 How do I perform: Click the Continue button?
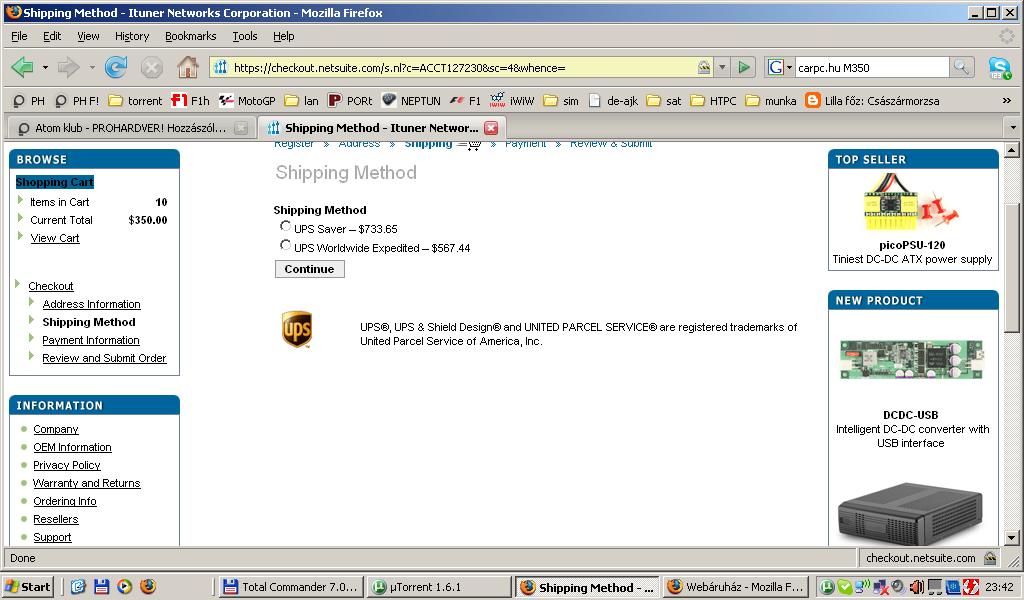tap(310, 269)
